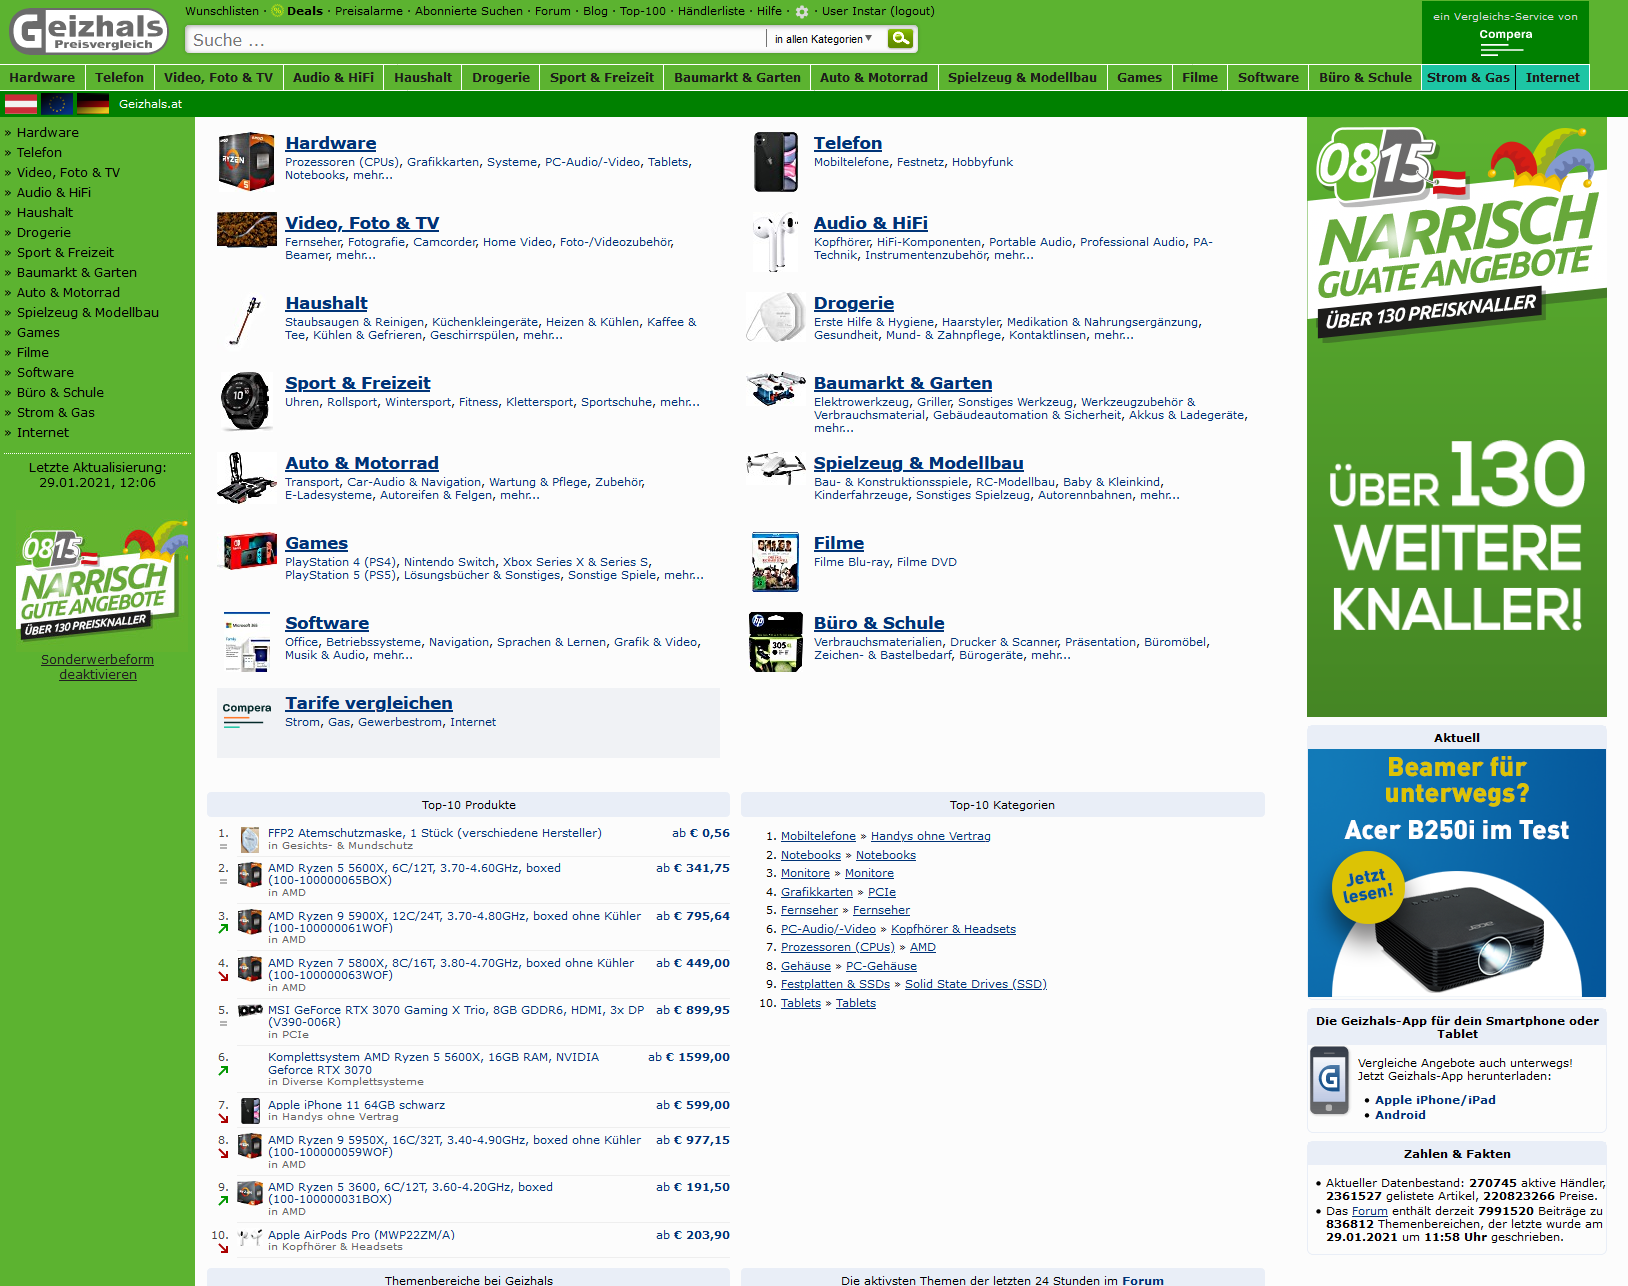Open the Forum link in Zahlen & Fakten
The width and height of the screenshot is (1628, 1286).
1370,1211
